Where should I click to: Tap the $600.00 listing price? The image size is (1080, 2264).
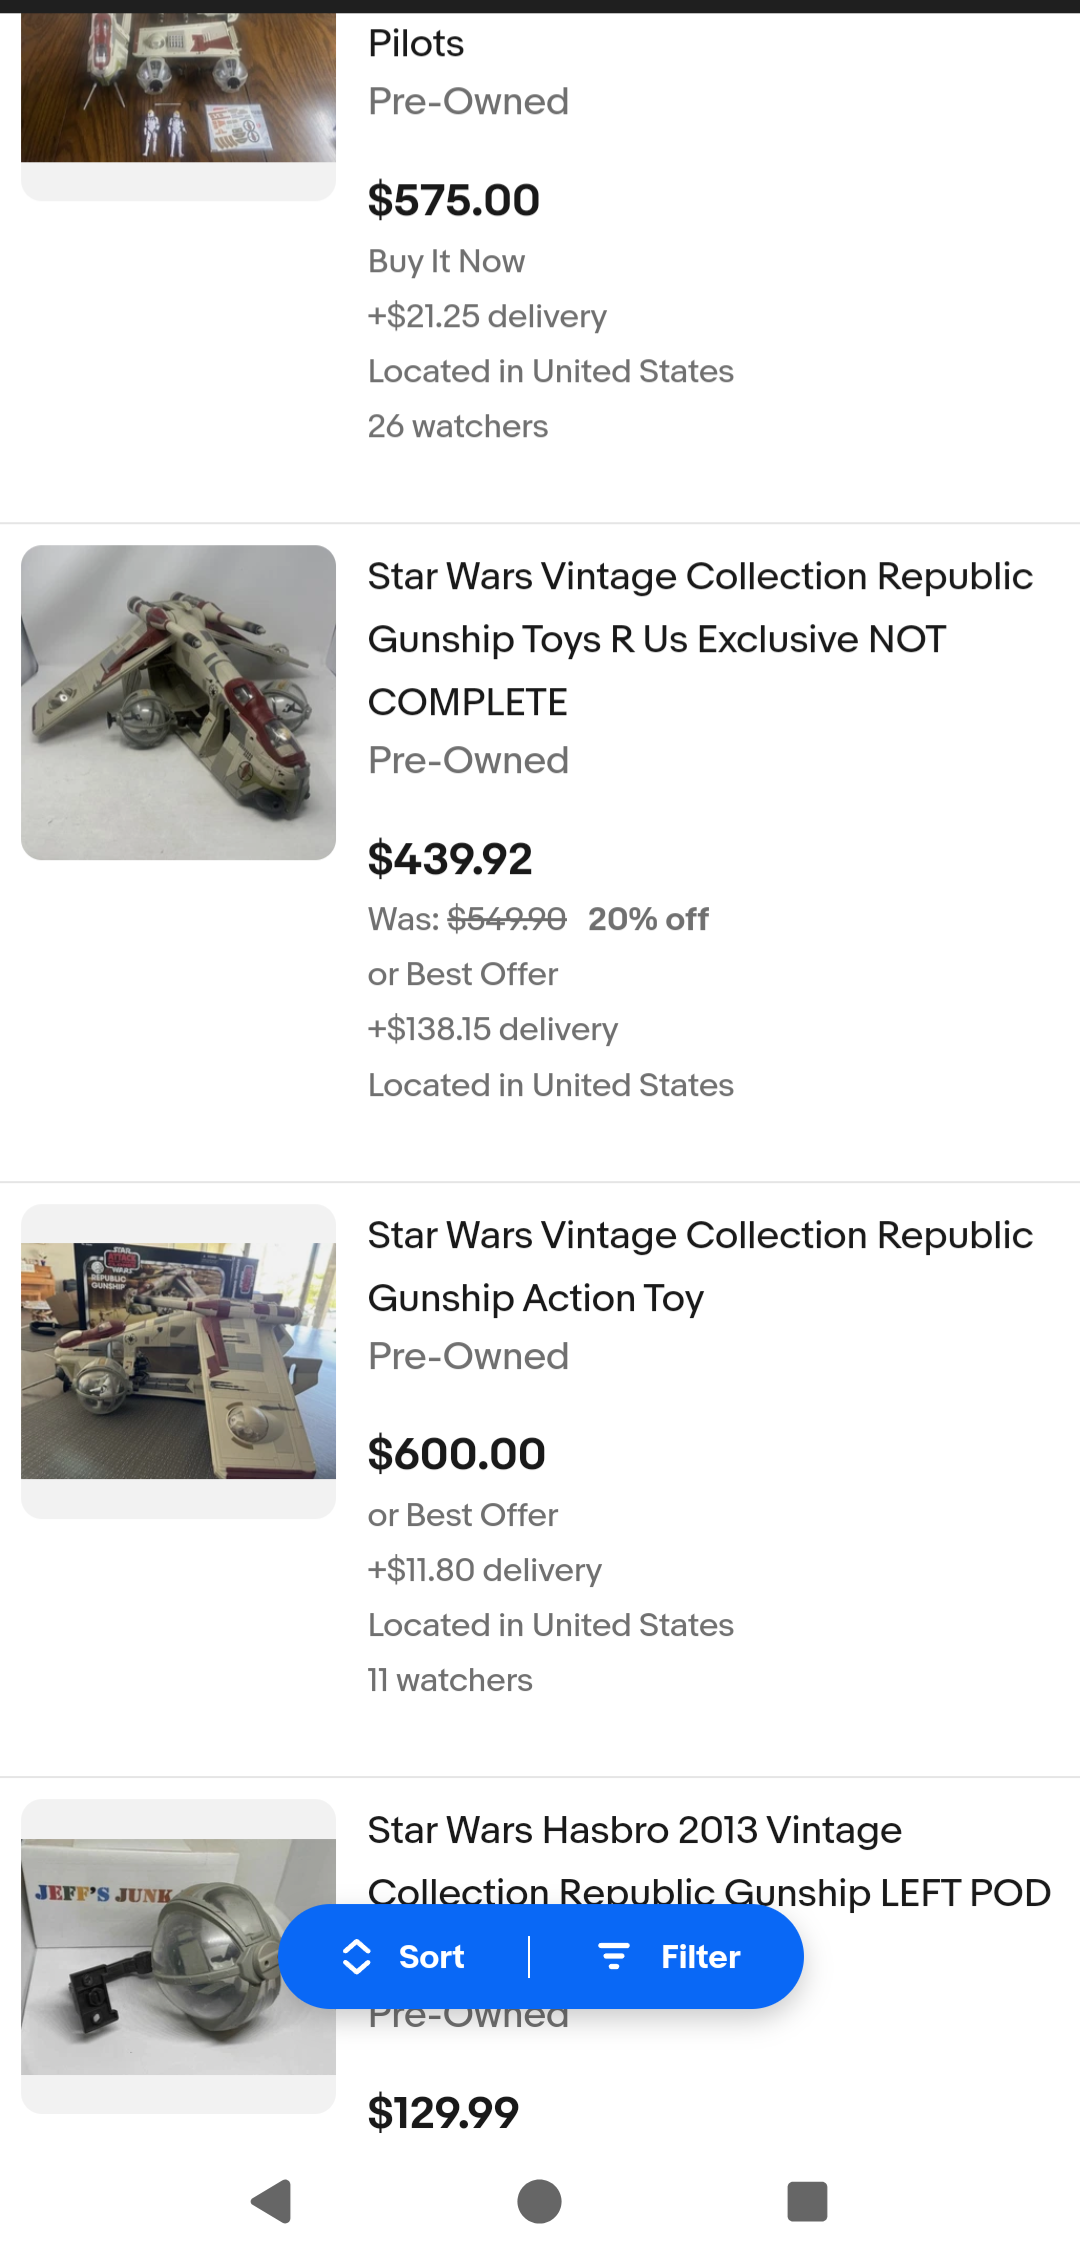click(x=457, y=1454)
